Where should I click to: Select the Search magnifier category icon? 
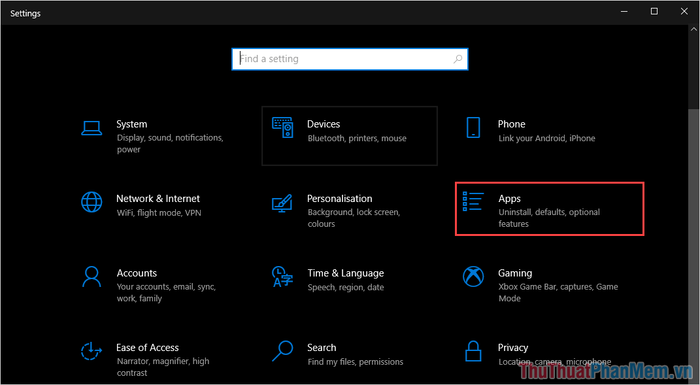pyautogui.click(x=283, y=351)
